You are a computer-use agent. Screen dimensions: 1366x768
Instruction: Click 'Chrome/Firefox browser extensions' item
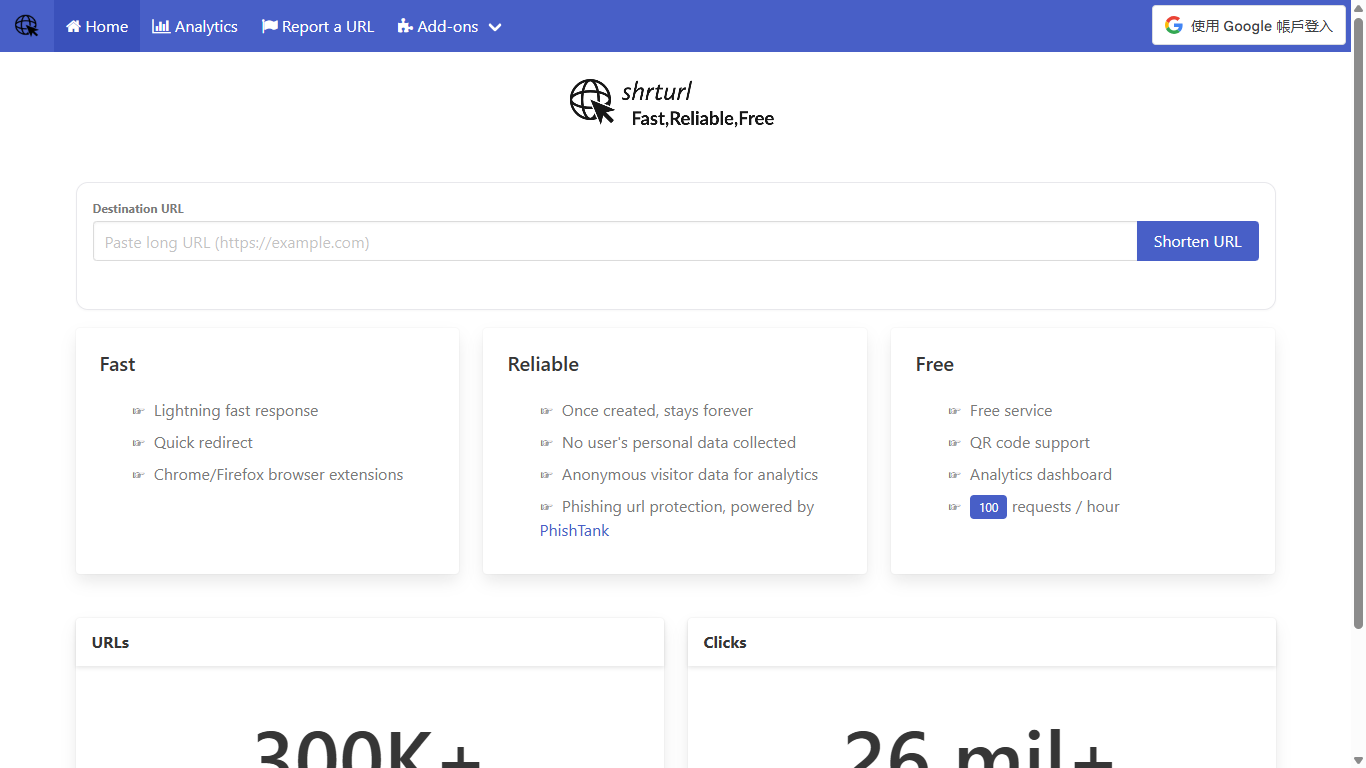click(278, 475)
